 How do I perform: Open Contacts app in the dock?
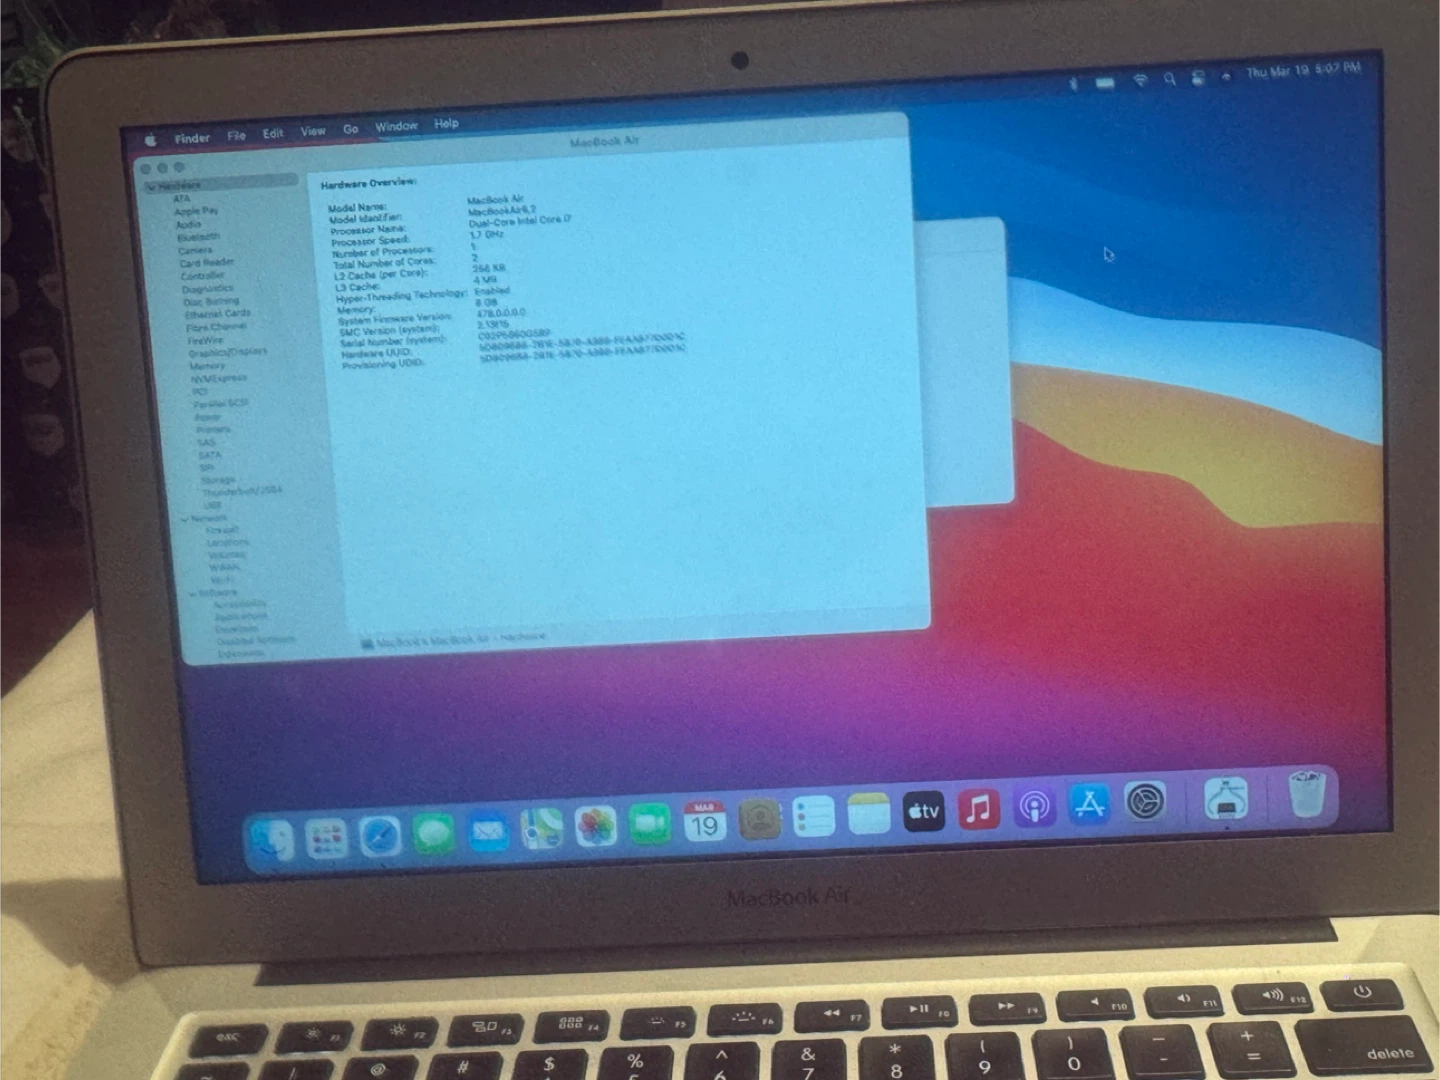(759, 820)
